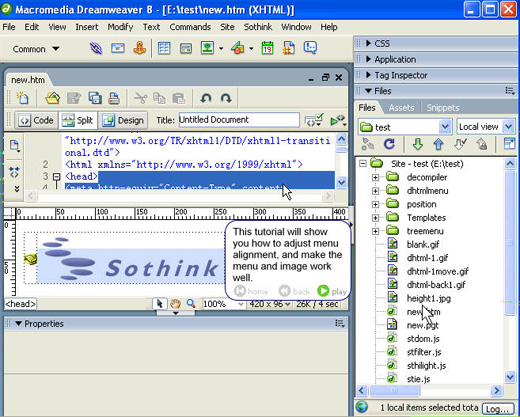Click the validate markup icon
520x417 pixels.
[x=314, y=120]
